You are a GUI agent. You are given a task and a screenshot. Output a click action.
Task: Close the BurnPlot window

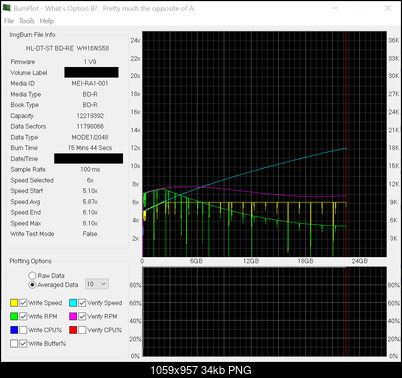[387, 8]
